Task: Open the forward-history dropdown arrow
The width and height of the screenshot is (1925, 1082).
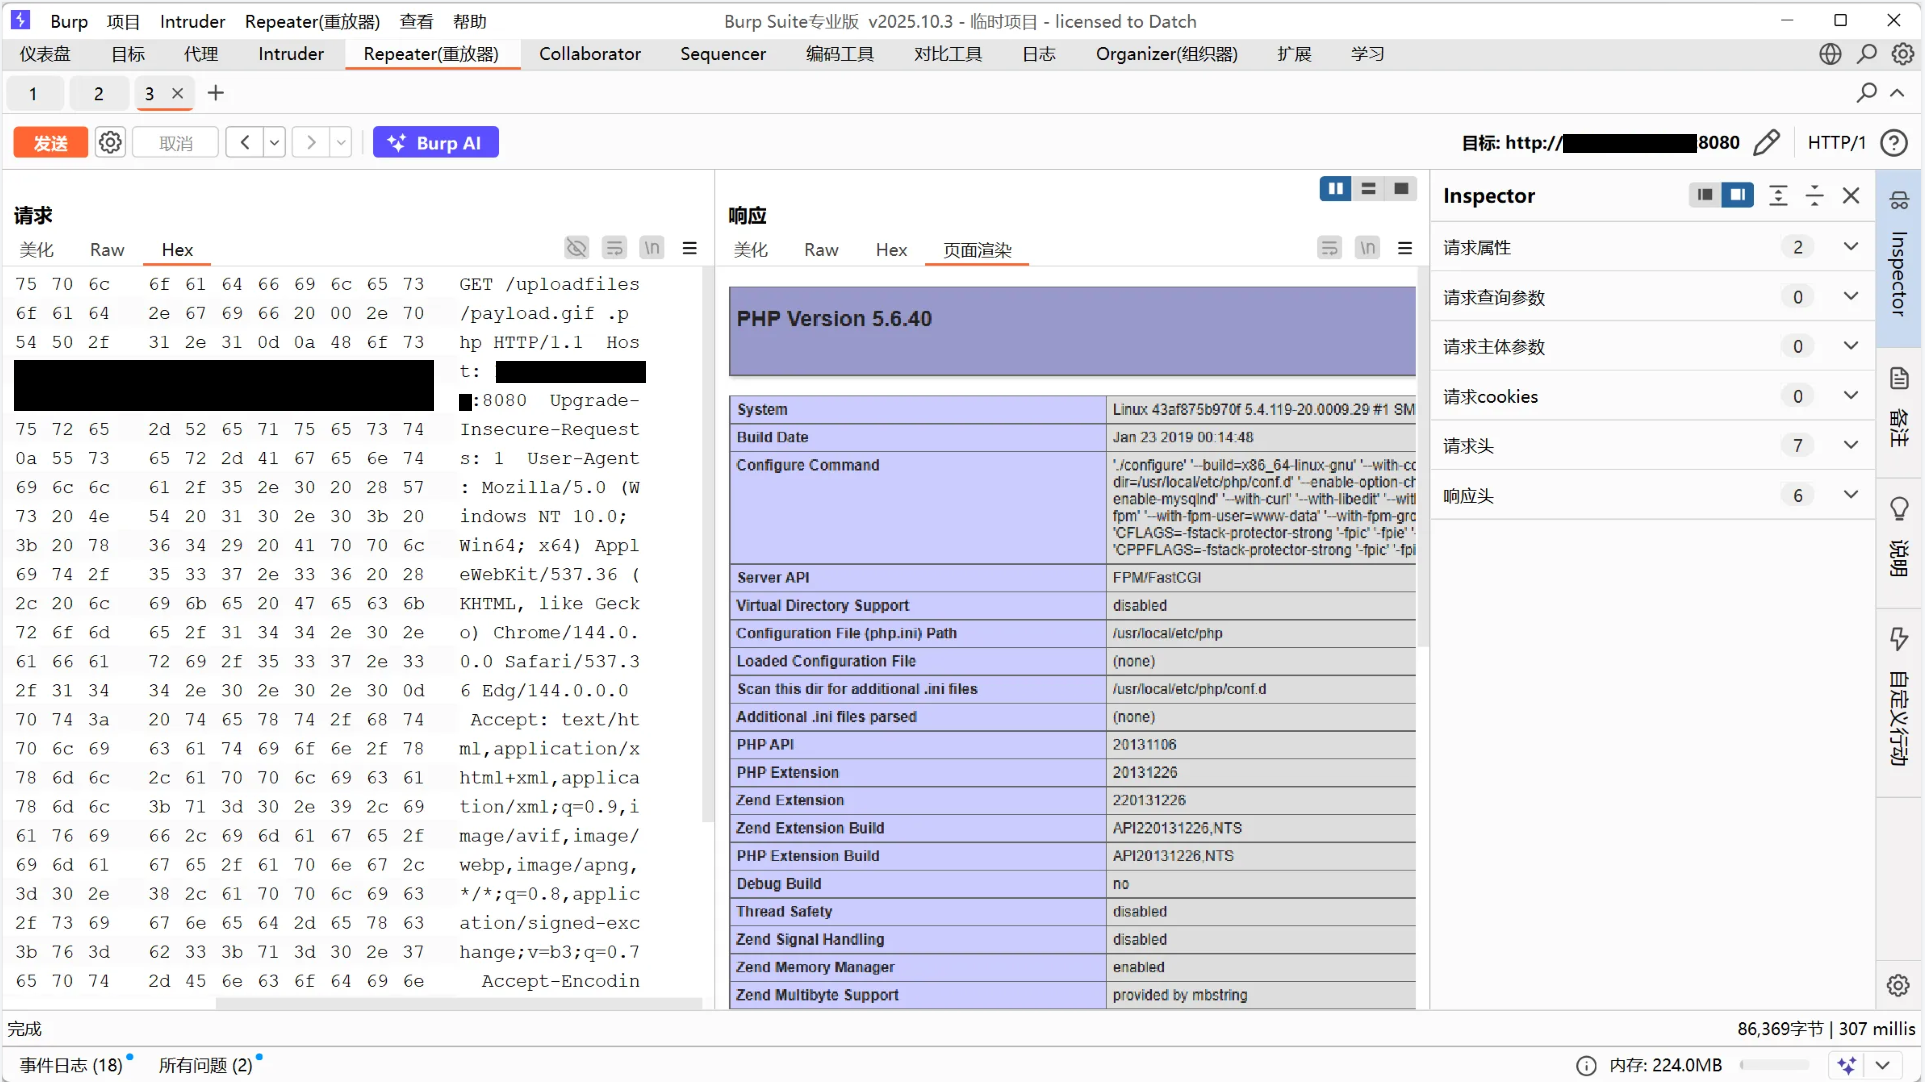Action: tap(341, 142)
